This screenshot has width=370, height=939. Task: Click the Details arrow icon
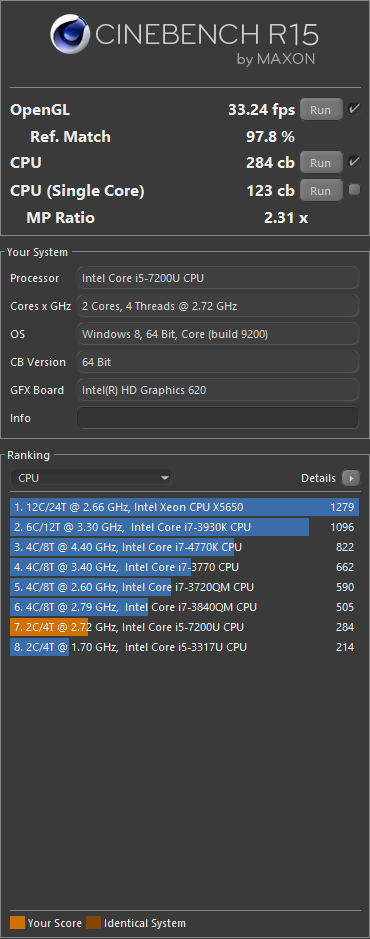[x=351, y=478]
